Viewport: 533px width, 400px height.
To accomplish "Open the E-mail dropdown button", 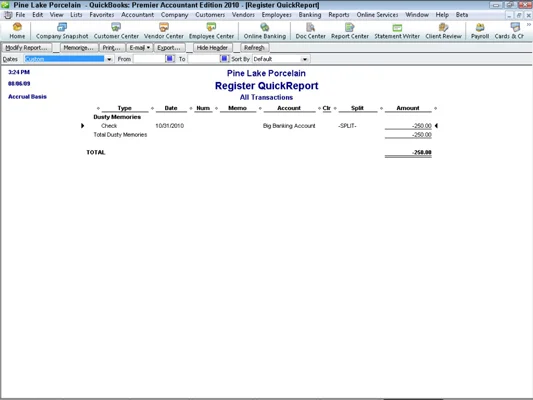I will 139,48.
